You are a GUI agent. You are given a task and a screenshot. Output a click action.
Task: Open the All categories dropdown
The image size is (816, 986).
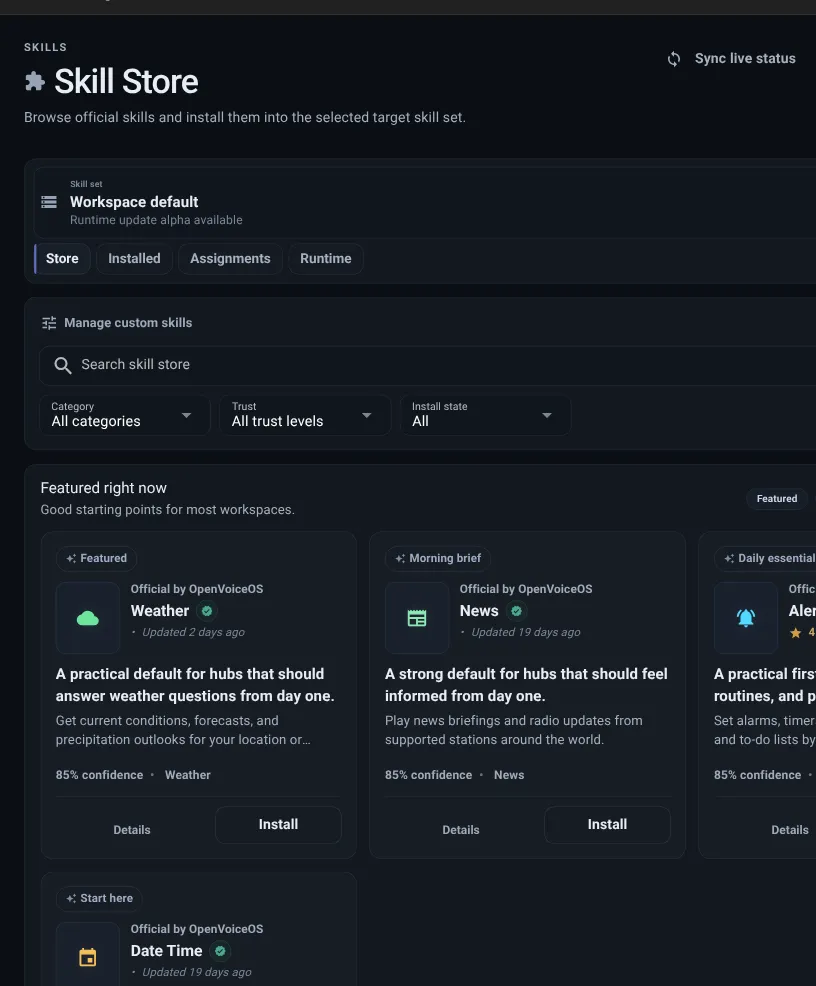click(x=124, y=414)
